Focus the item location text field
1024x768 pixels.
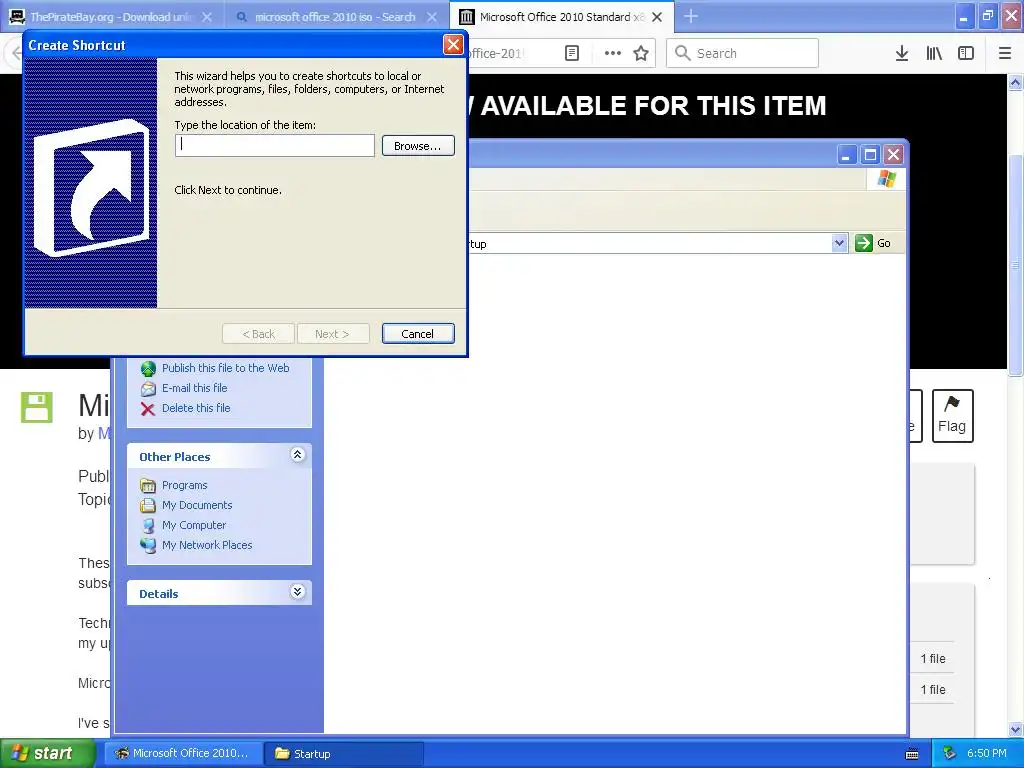pyautogui.click(x=274, y=145)
